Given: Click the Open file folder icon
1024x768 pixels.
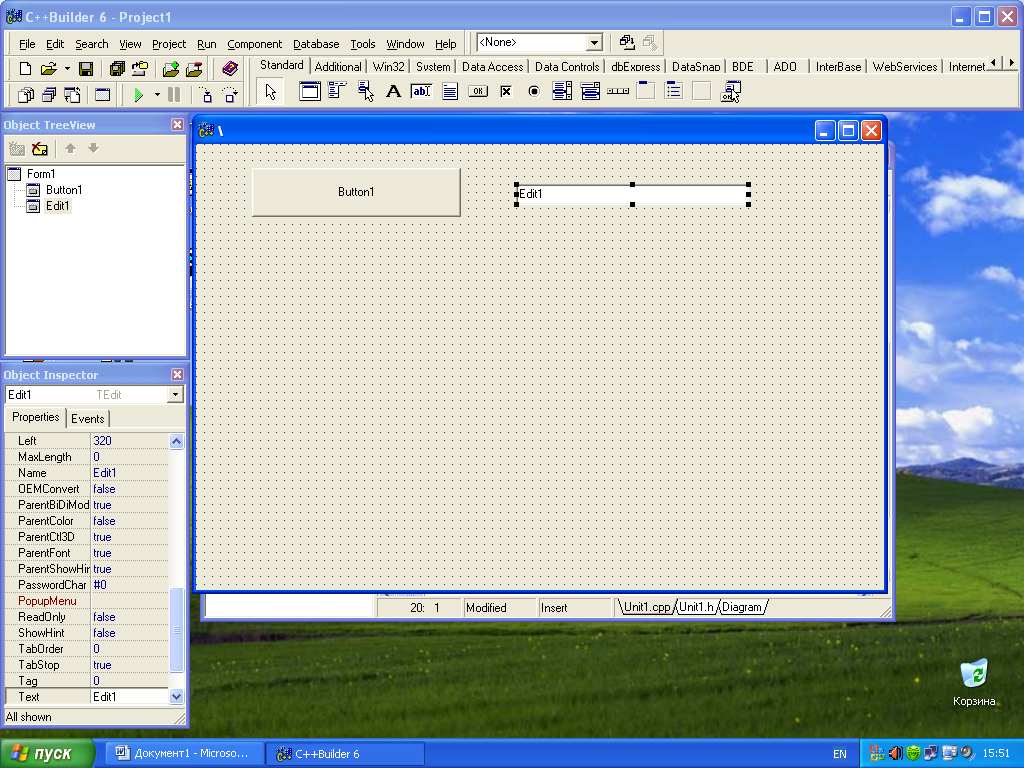Looking at the screenshot, I should pyautogui.click(x=48, y=69).
